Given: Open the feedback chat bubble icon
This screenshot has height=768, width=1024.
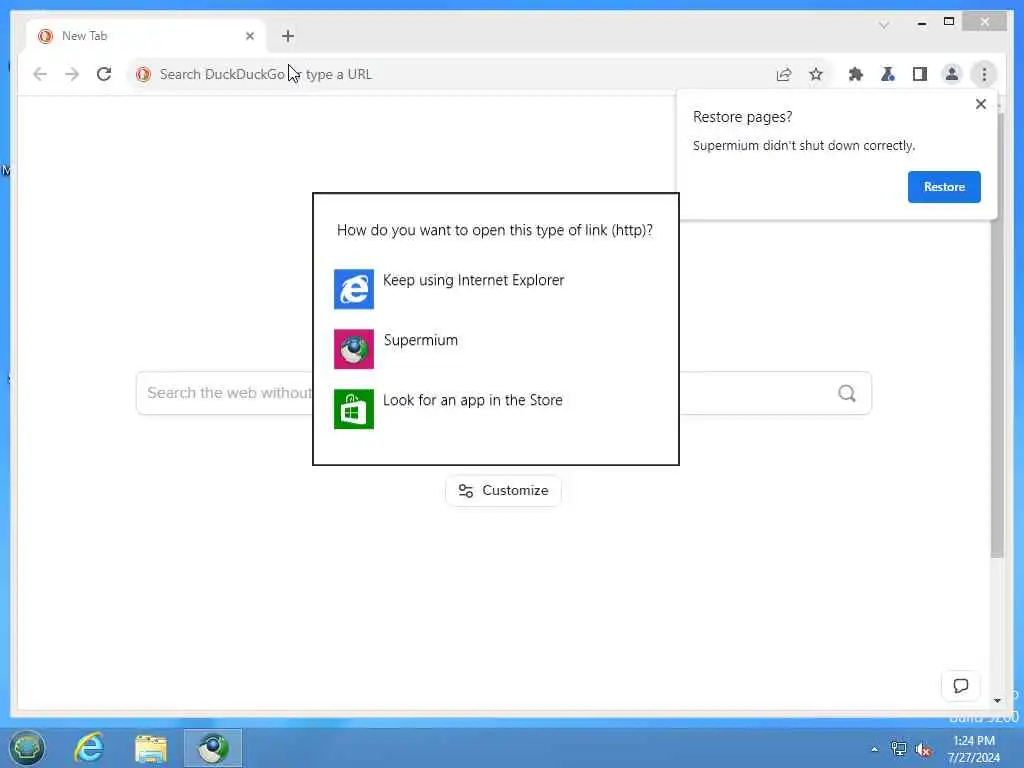Looking at the screenshot, I should pyautogui.click(x=960, y=686).
